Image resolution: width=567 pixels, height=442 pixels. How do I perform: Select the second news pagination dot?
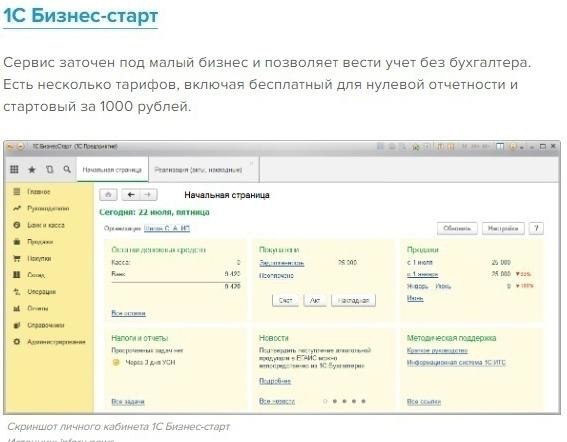pos(335,401)
